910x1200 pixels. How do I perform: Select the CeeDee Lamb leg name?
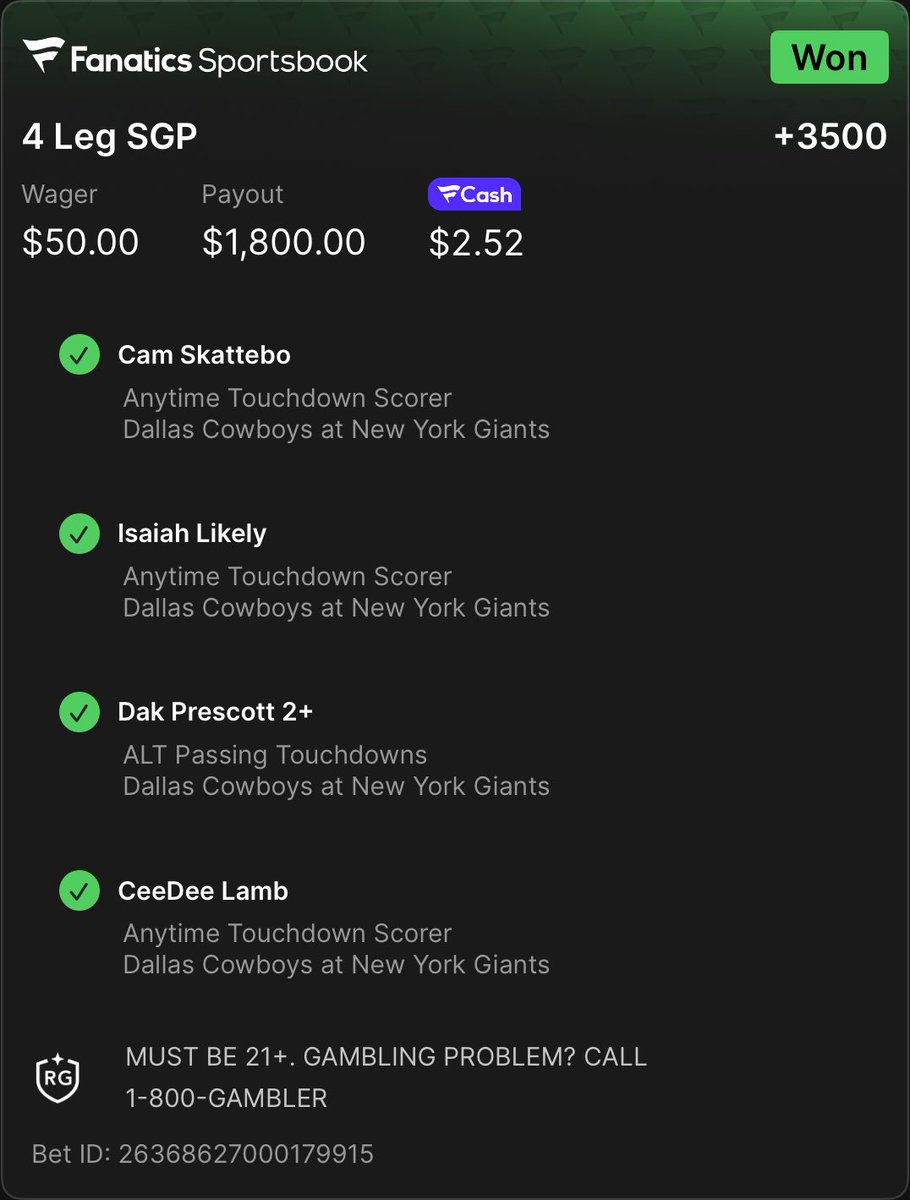point(203,890)
